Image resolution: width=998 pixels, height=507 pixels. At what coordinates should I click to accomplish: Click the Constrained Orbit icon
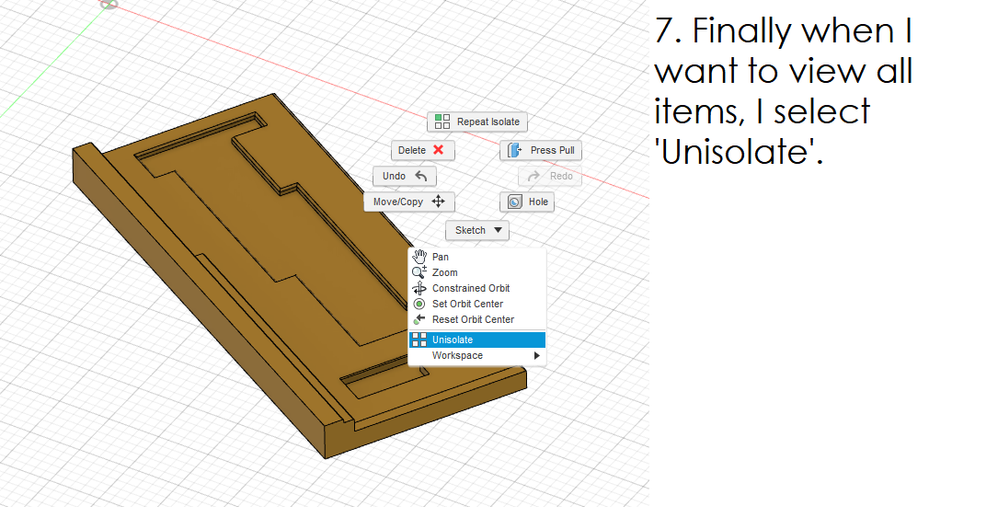419,288
